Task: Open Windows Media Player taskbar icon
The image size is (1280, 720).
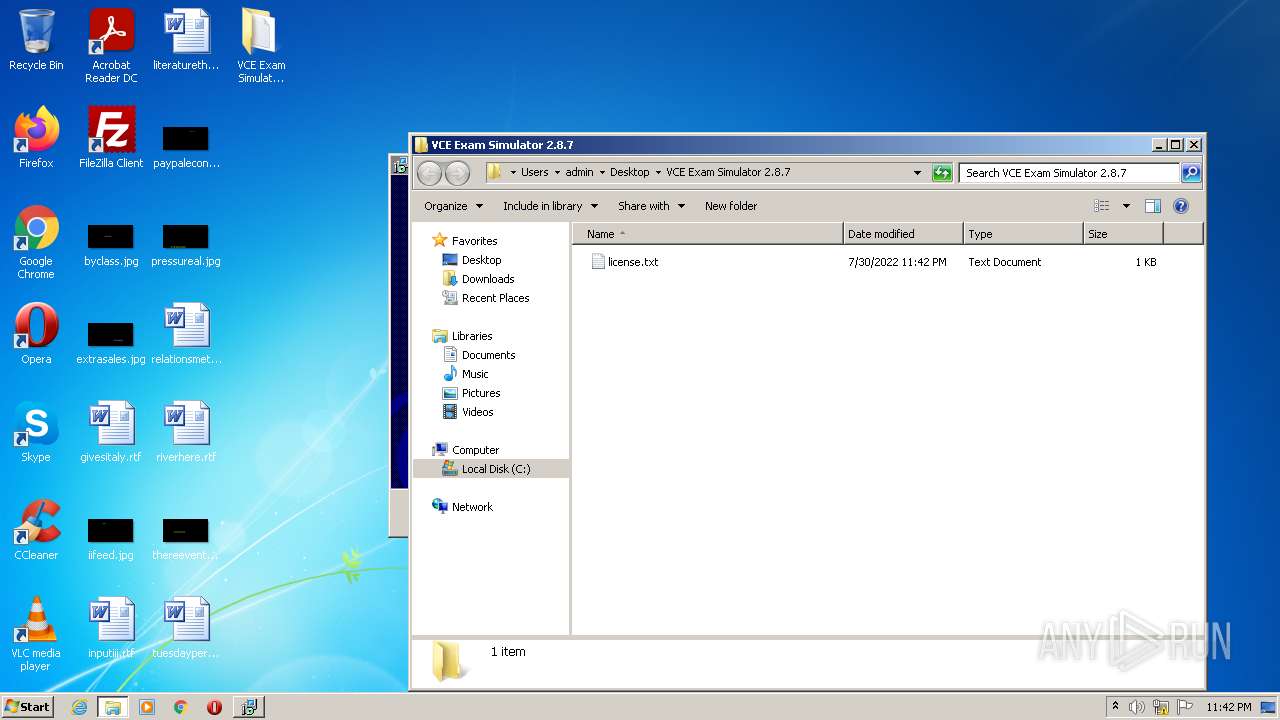Action: click(147, 707)
